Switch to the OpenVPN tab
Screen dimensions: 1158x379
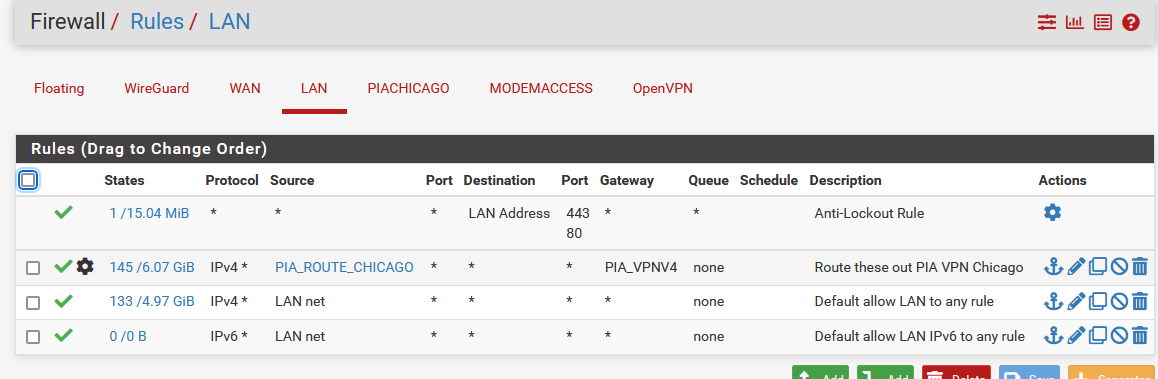click(662, 89)
